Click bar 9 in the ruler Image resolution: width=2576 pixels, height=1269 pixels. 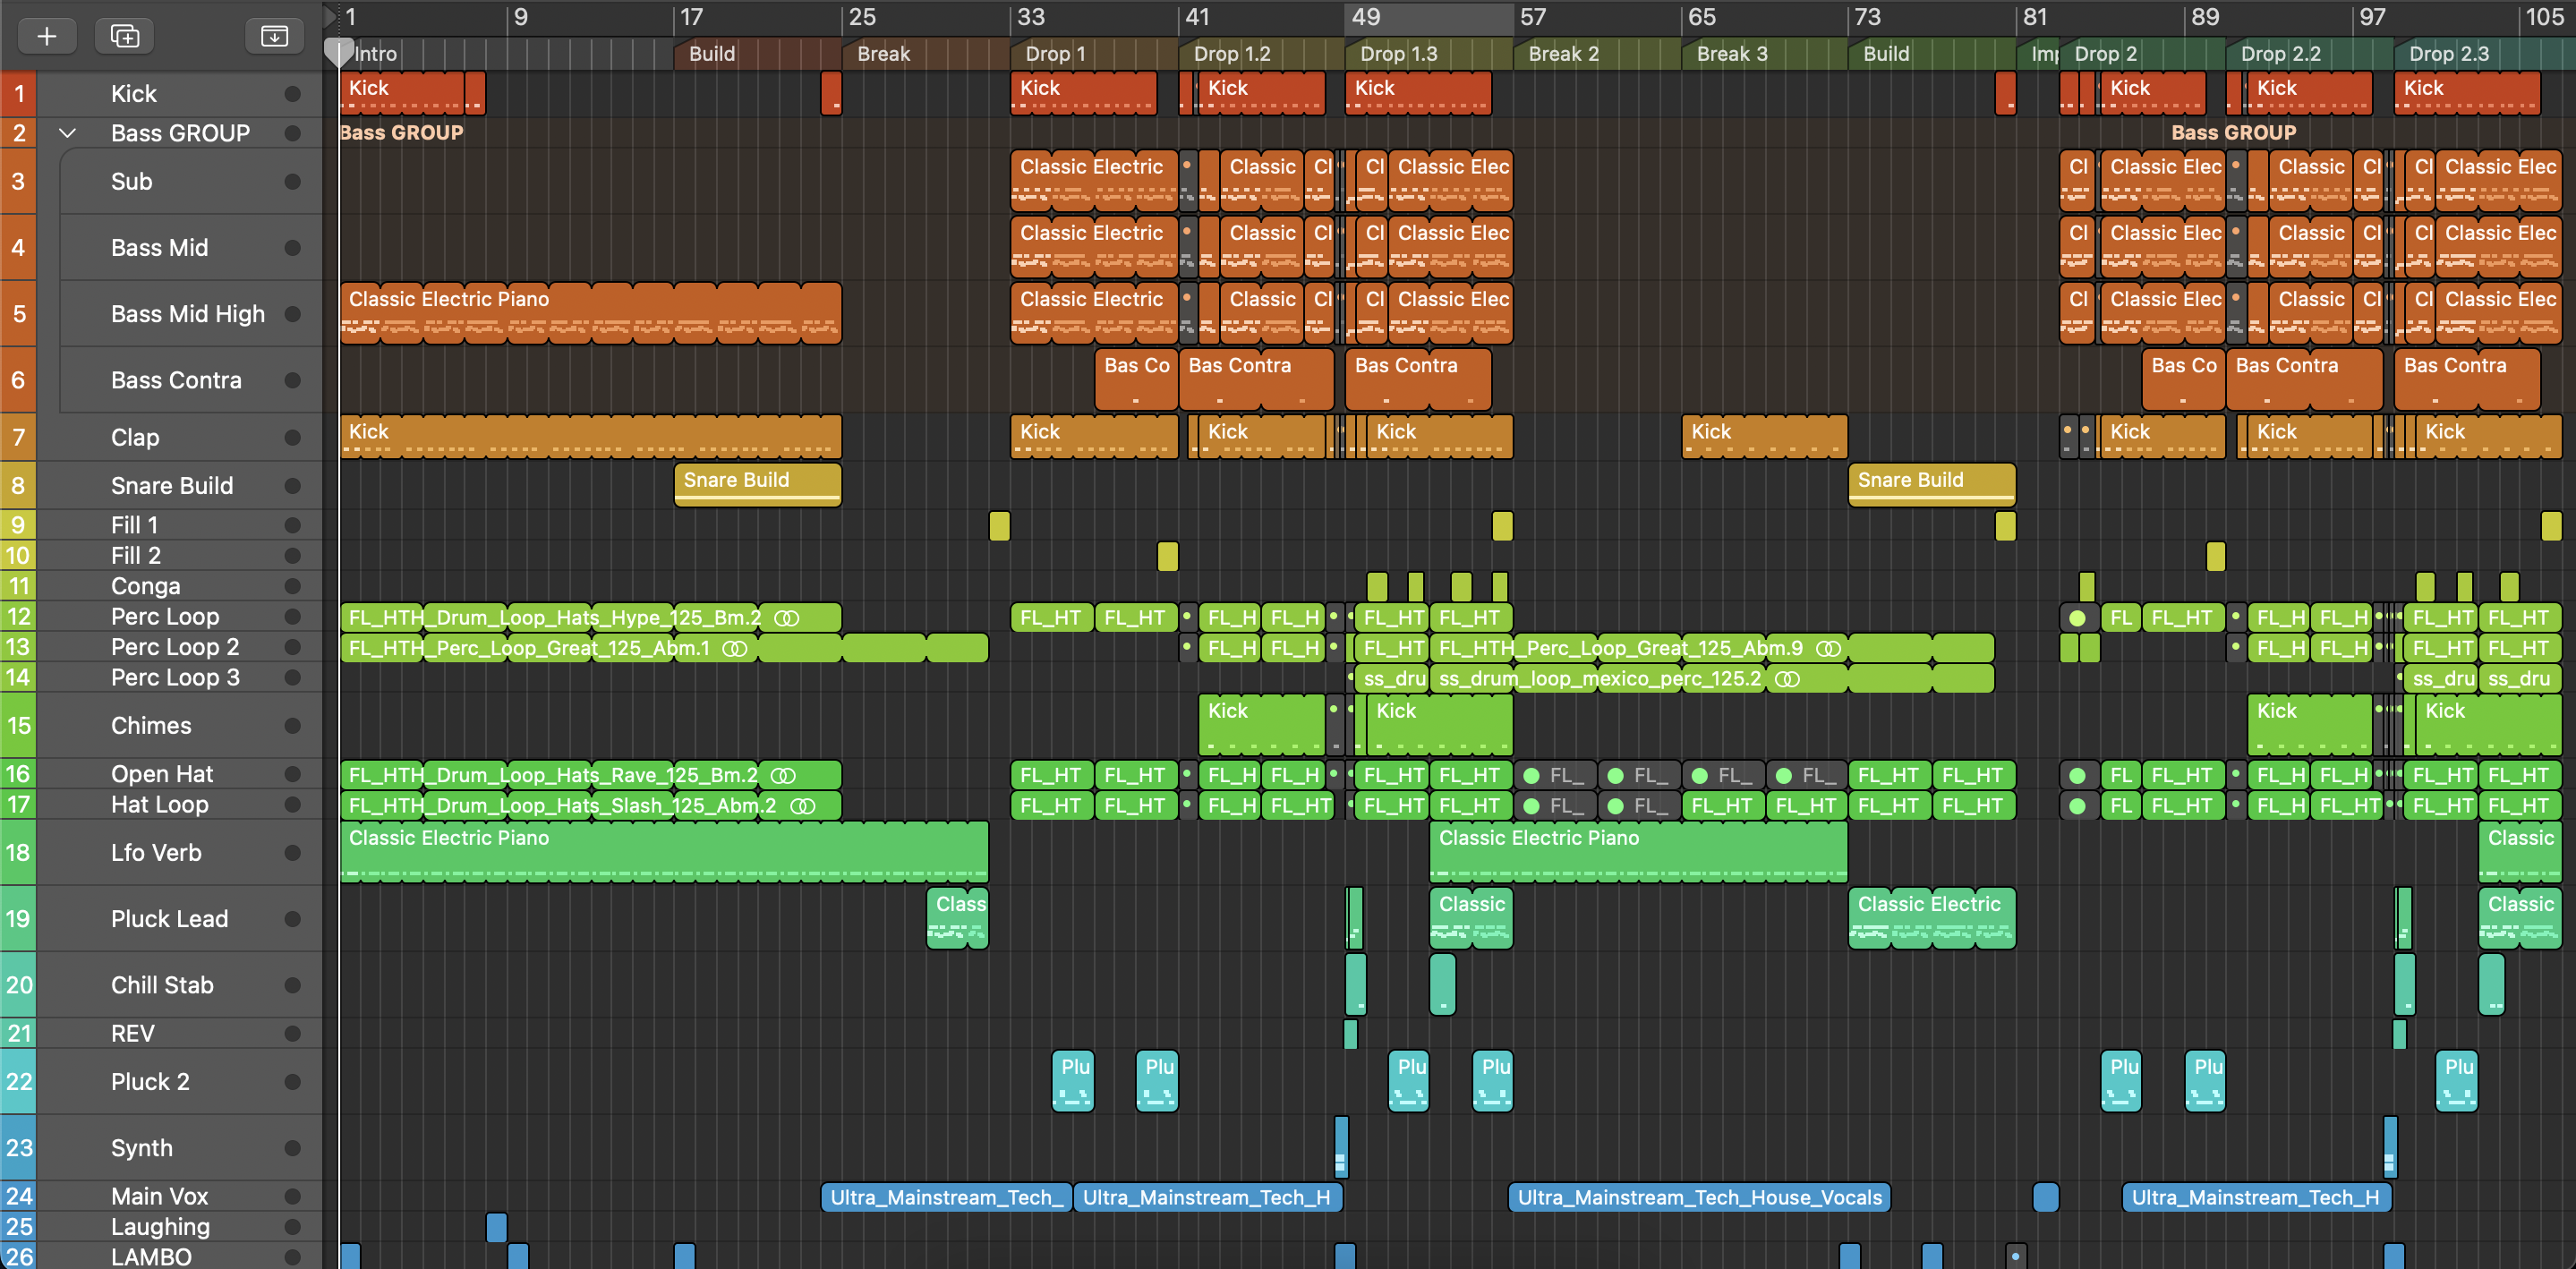coord(521,17)
